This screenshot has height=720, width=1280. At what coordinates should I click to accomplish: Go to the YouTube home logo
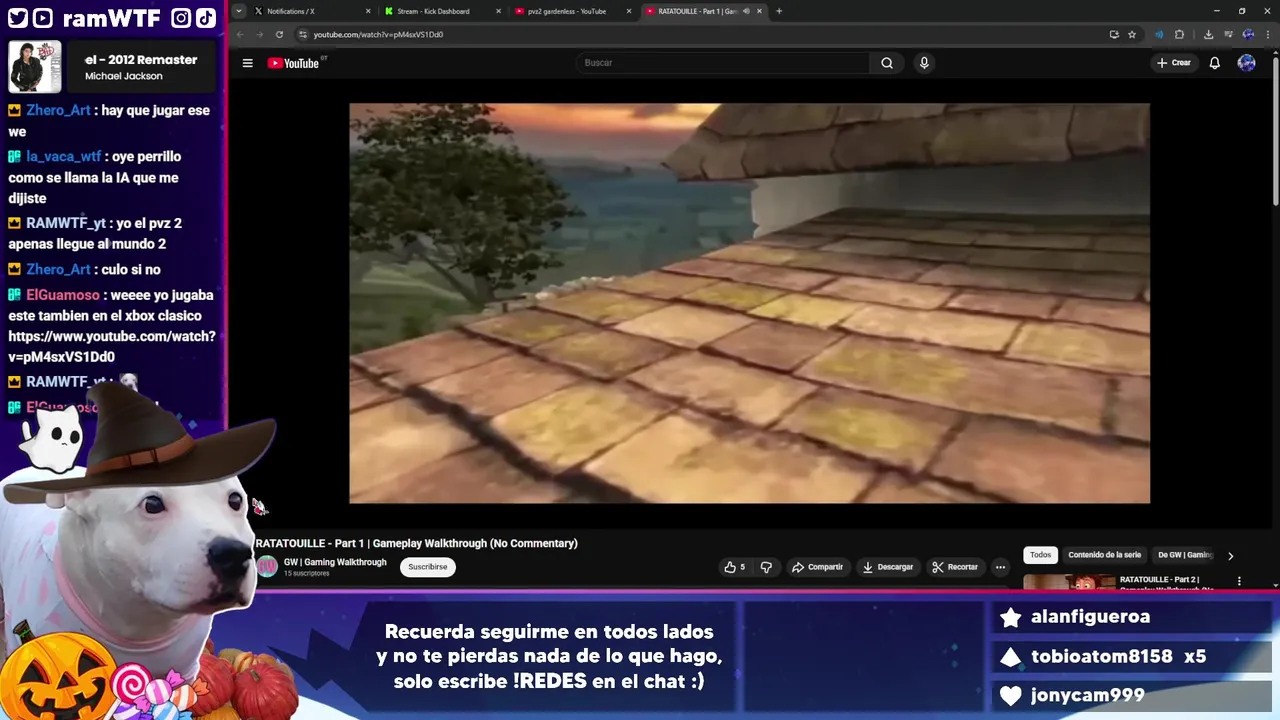tap(293, 63)
